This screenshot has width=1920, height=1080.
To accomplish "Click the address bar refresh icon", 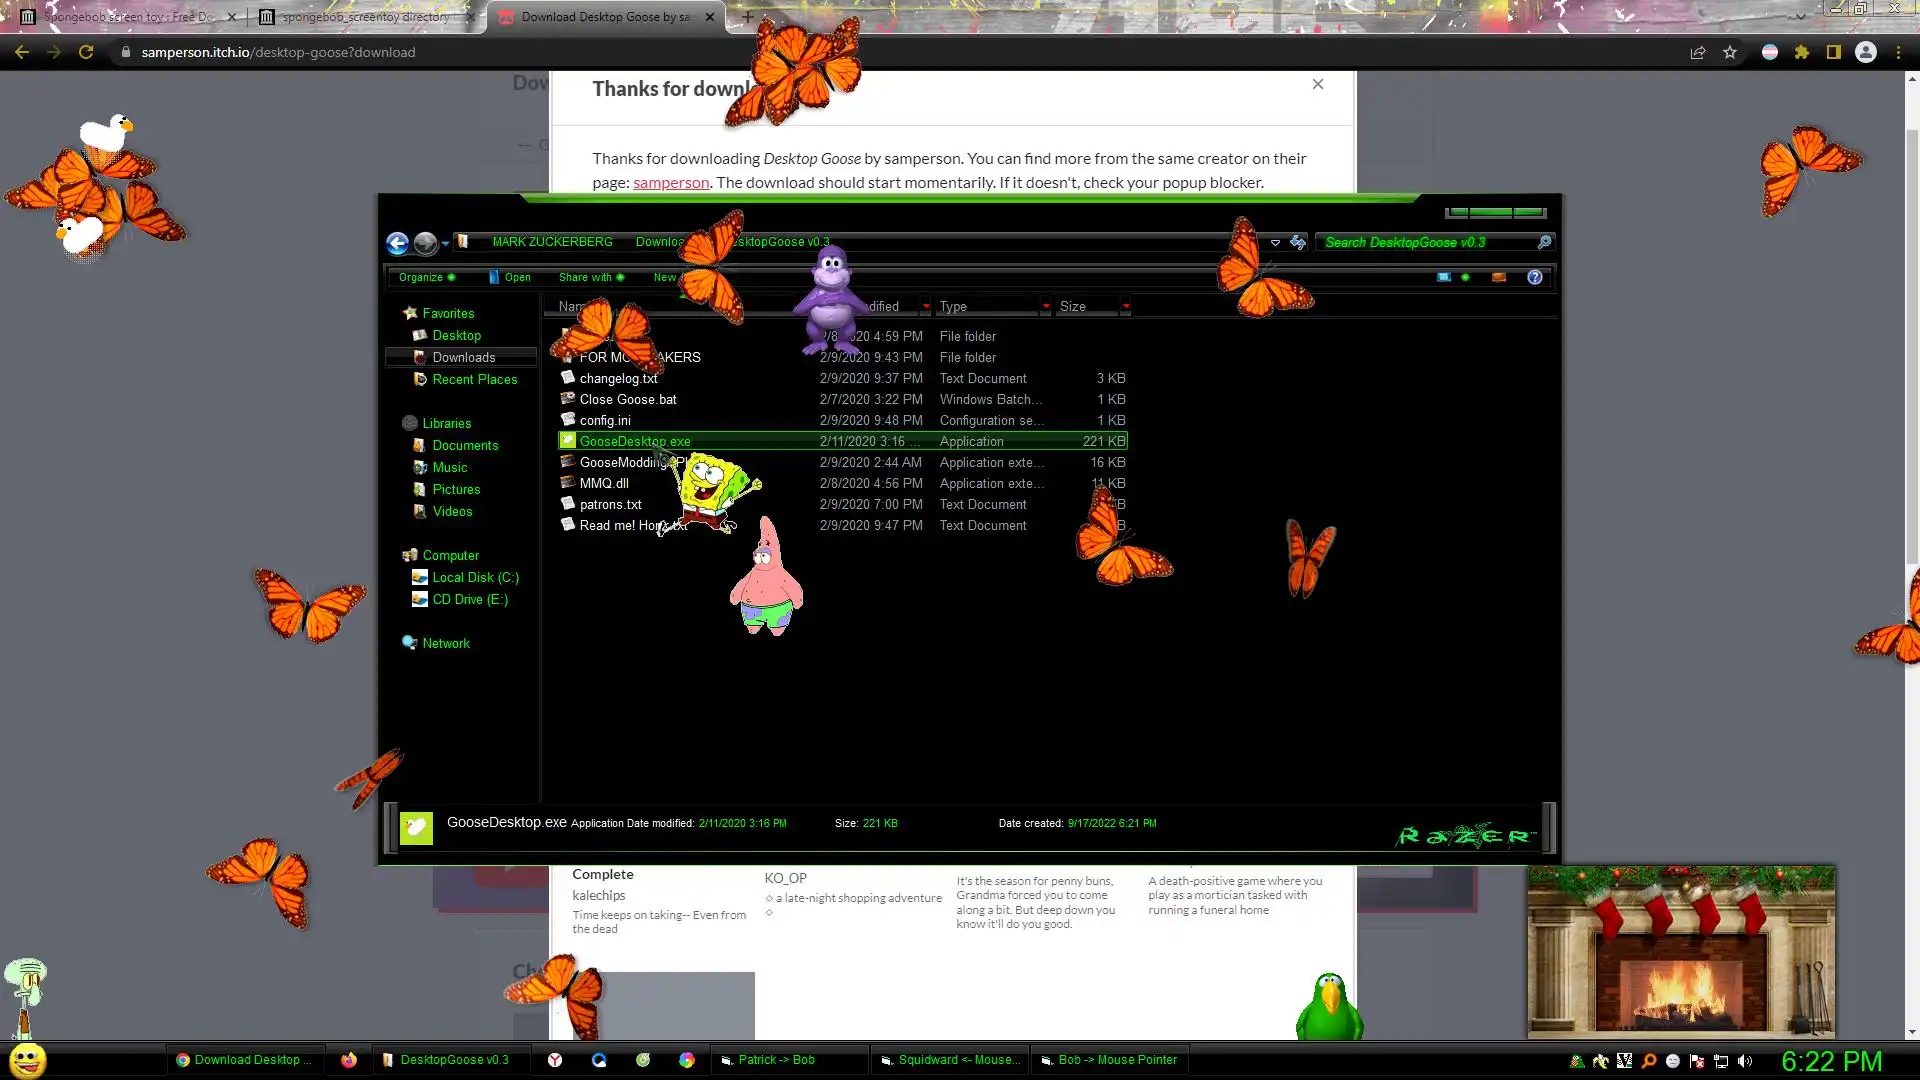I will pyautogui.click(x=1298, y=242).
